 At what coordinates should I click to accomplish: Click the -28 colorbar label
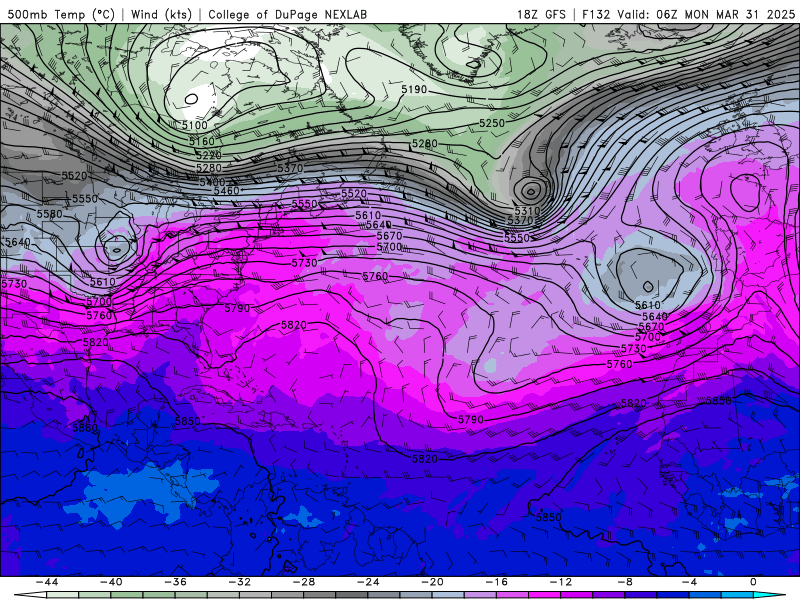304,582
